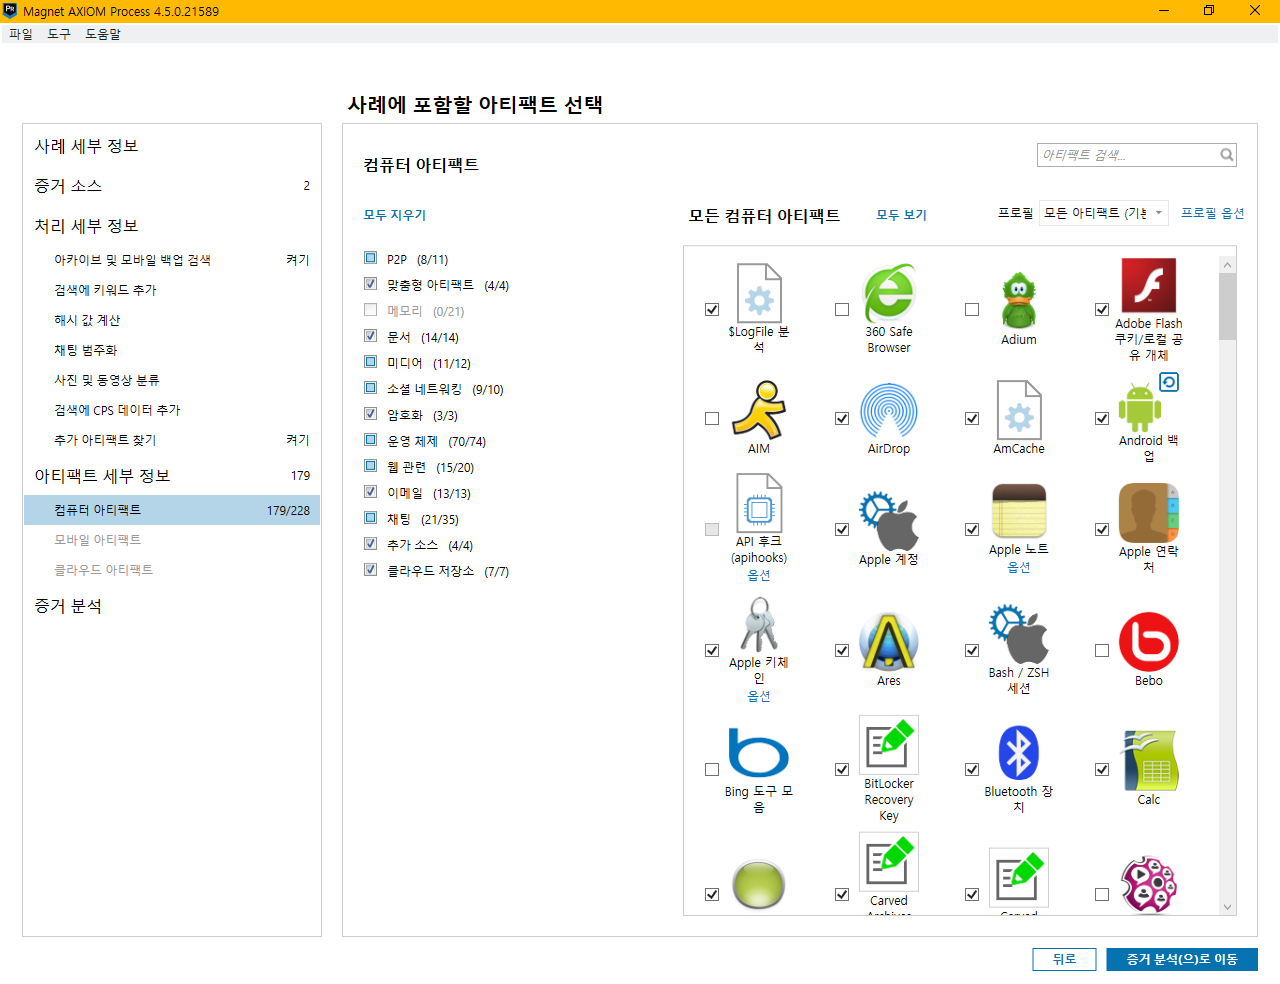Click the refresh badge on Android backup
1280x984 pixels.
pos(1169,382)
